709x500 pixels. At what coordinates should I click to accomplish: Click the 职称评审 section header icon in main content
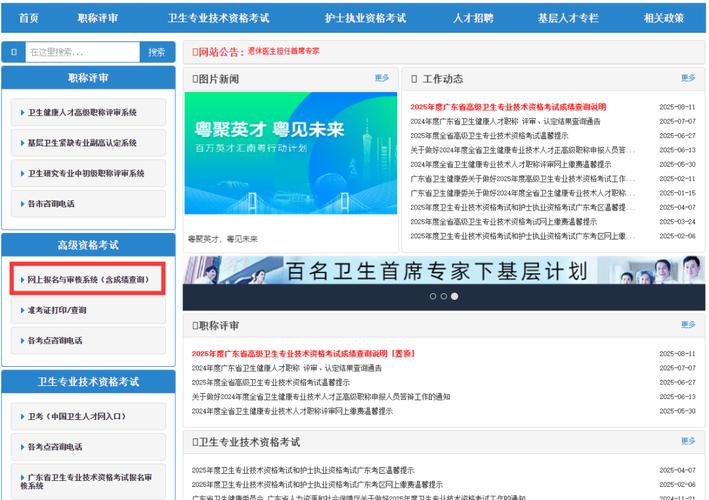(196, 326)
